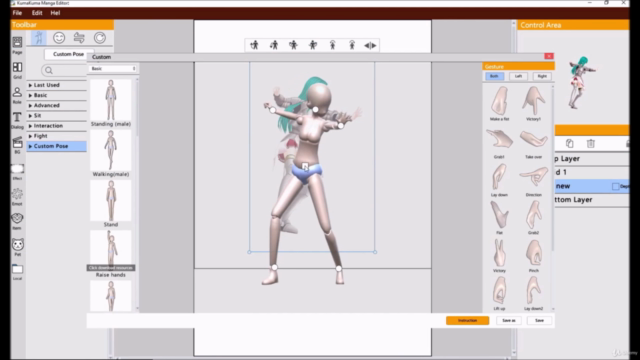Click the canvas vertical scrollbar
Viewport: 640px width, 360px height.
tap(514, 188)
